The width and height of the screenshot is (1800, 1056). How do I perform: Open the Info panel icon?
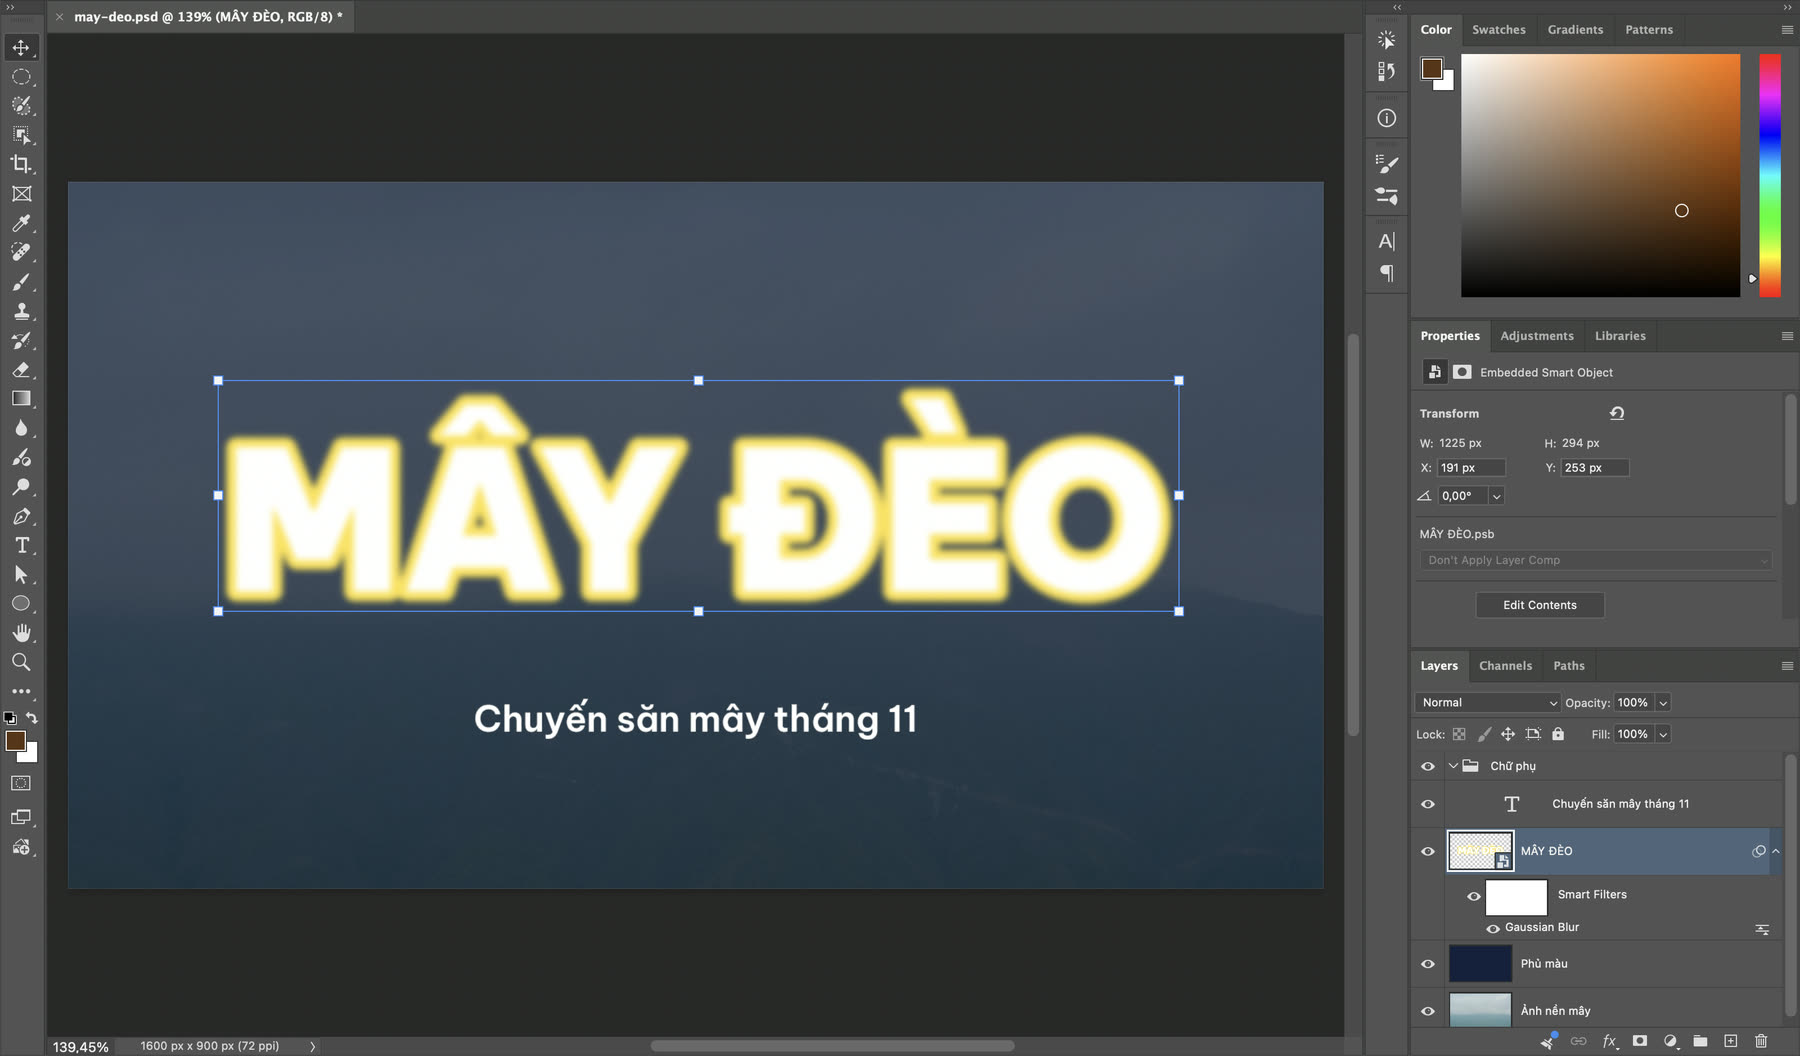1386,118
